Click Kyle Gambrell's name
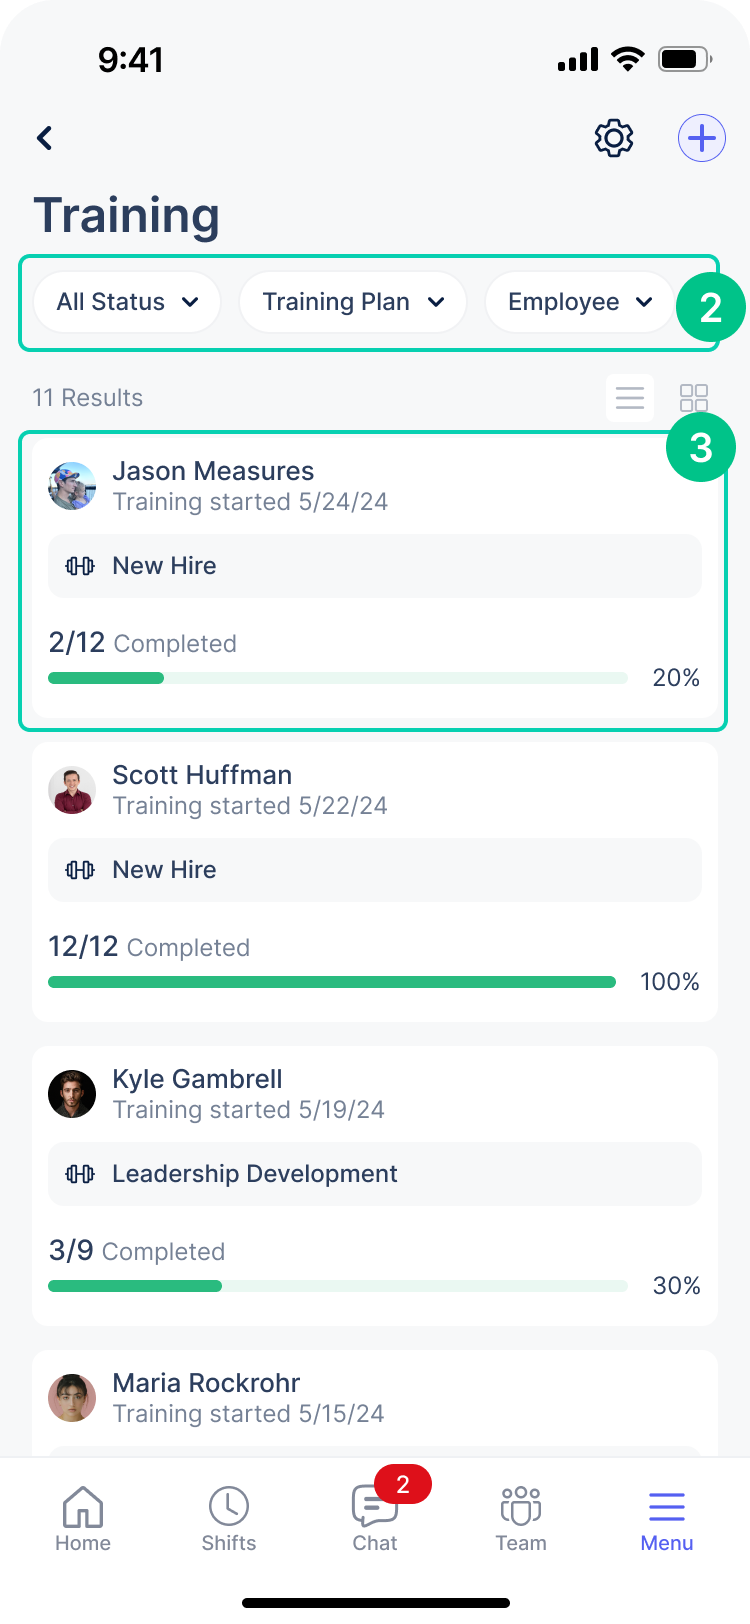This screenshot has height=1624, width=750. tap(197, 1079)
